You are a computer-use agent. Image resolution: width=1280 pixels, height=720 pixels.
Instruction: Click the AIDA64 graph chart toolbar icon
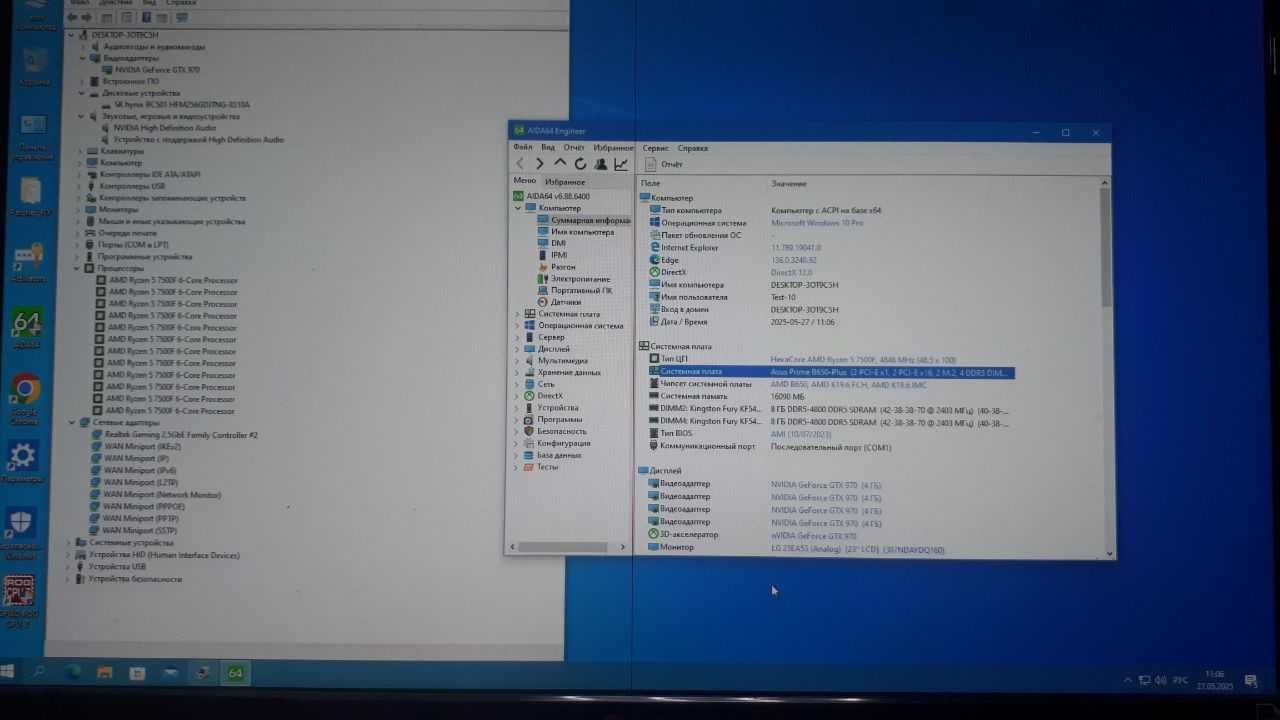621,164
